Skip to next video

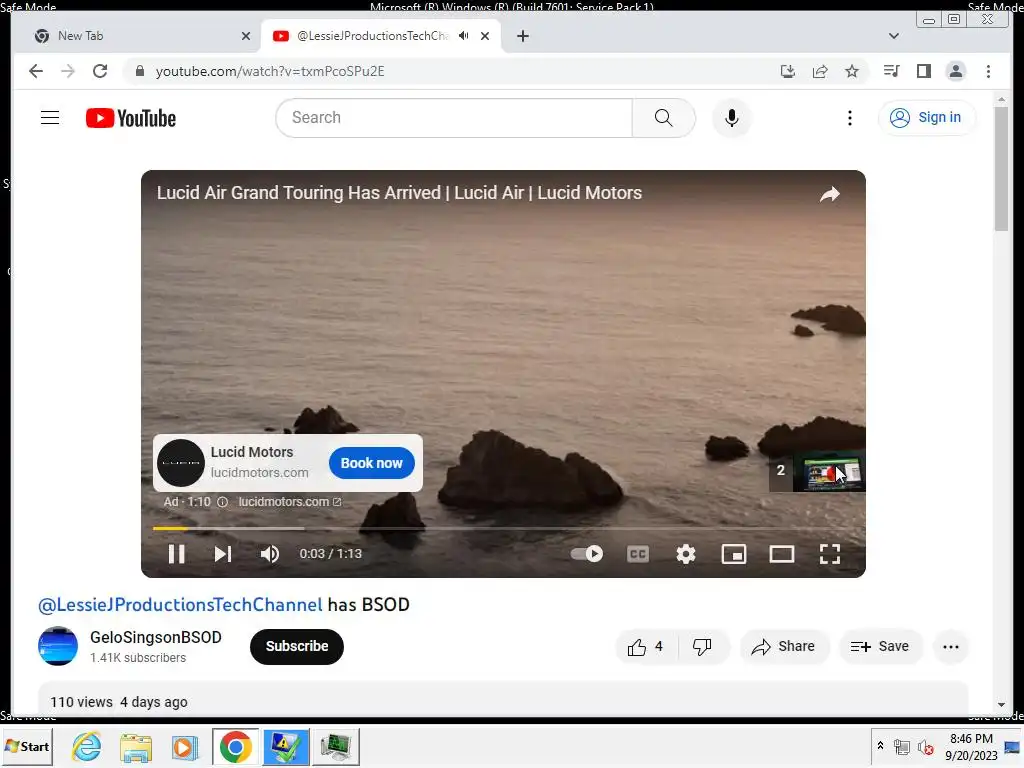point(223,554)
